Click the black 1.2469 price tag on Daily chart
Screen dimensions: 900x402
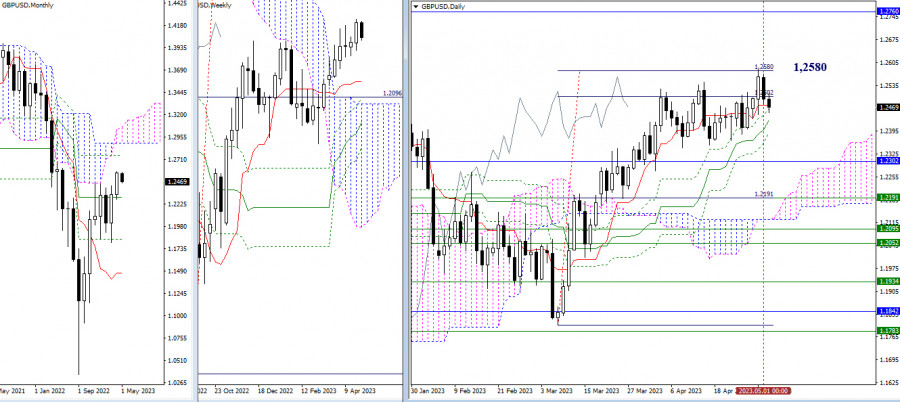[887, 107]
